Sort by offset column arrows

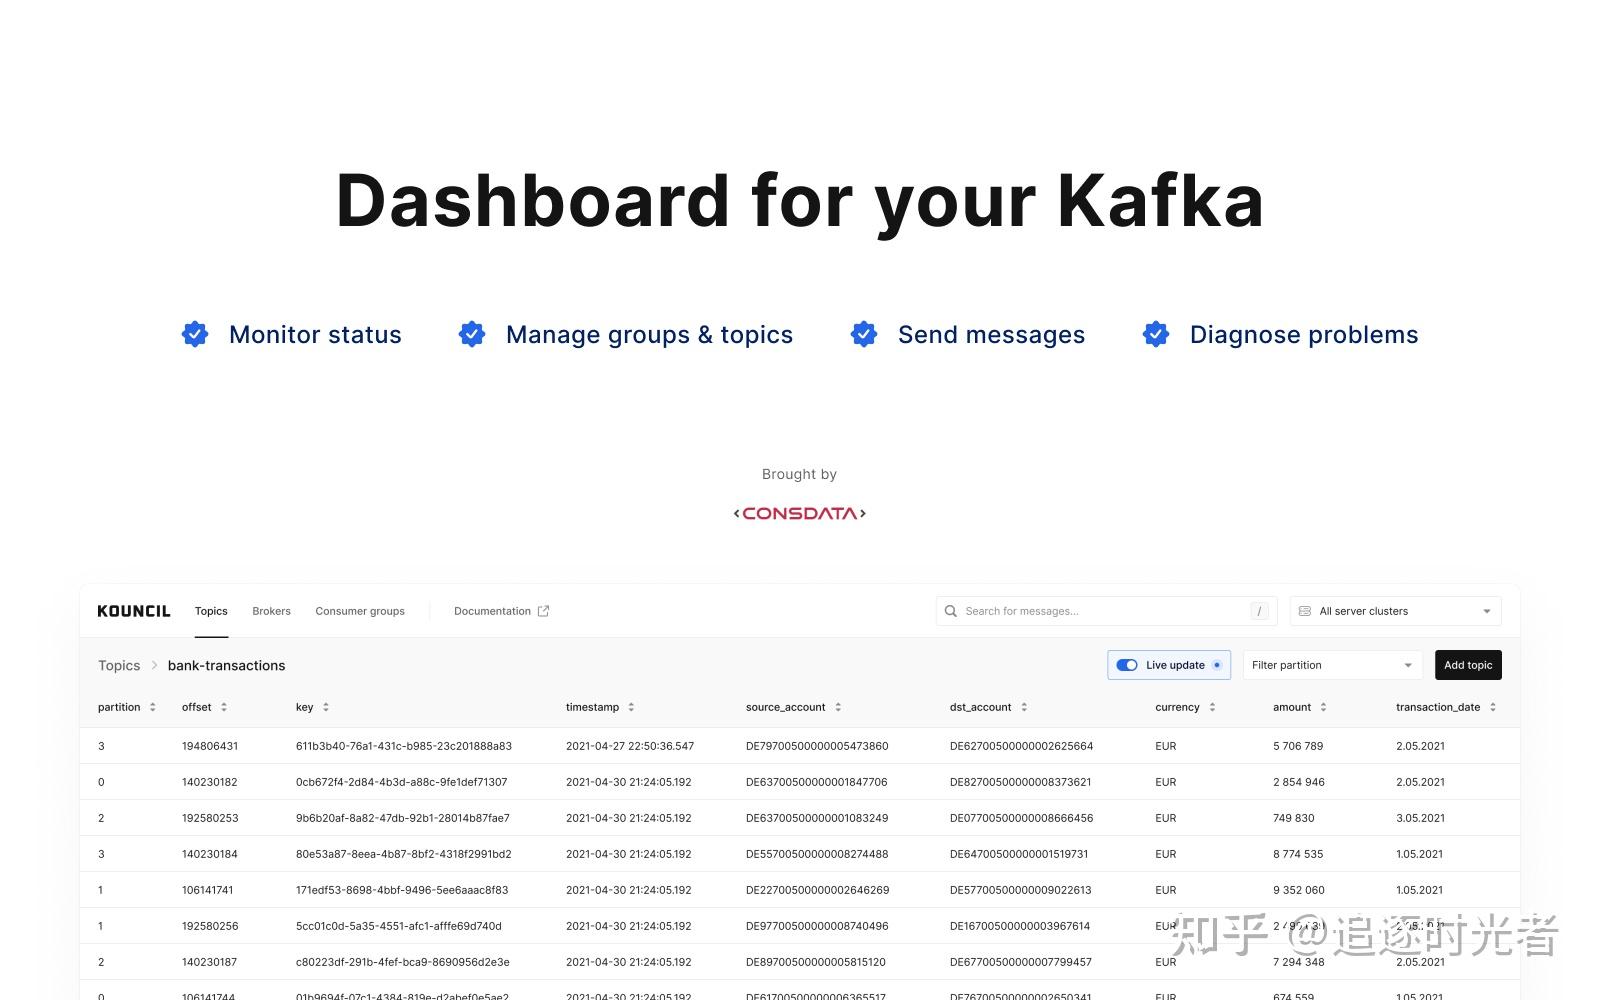(x=224, y=707)
